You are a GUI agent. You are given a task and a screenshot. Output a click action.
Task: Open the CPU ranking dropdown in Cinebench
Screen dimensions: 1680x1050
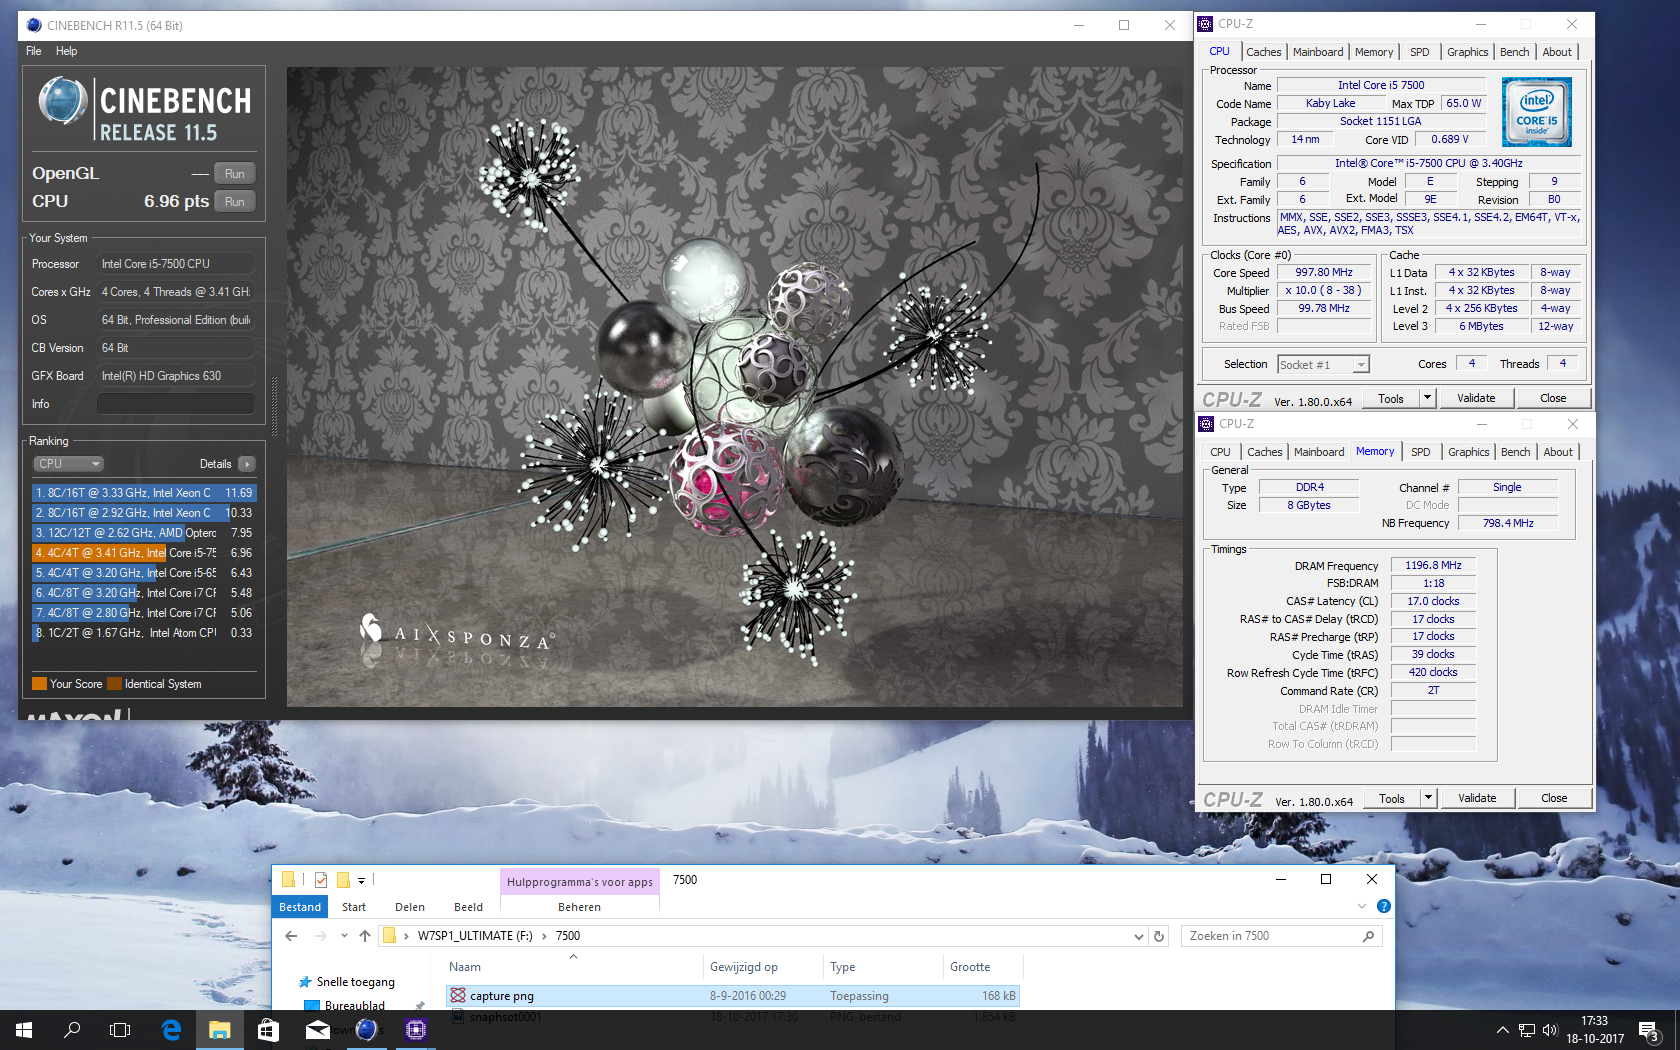(68, 464)
